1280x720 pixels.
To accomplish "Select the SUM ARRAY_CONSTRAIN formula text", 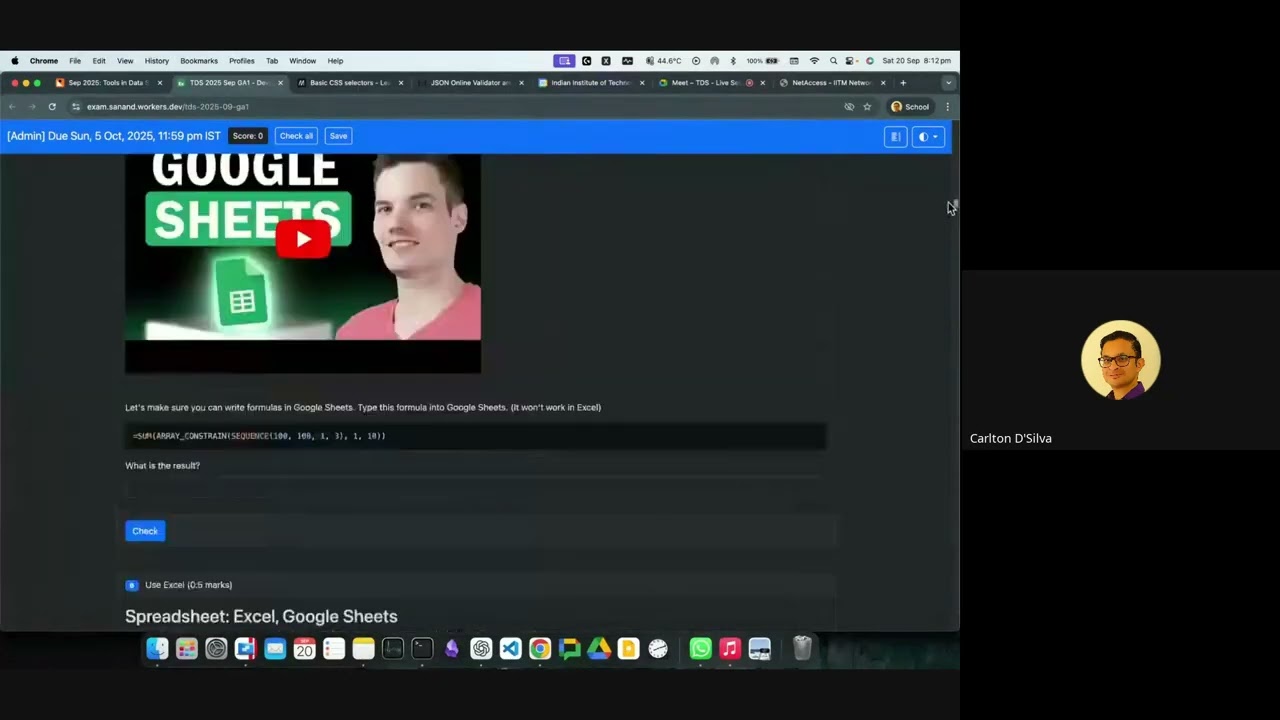I will 259,436.
